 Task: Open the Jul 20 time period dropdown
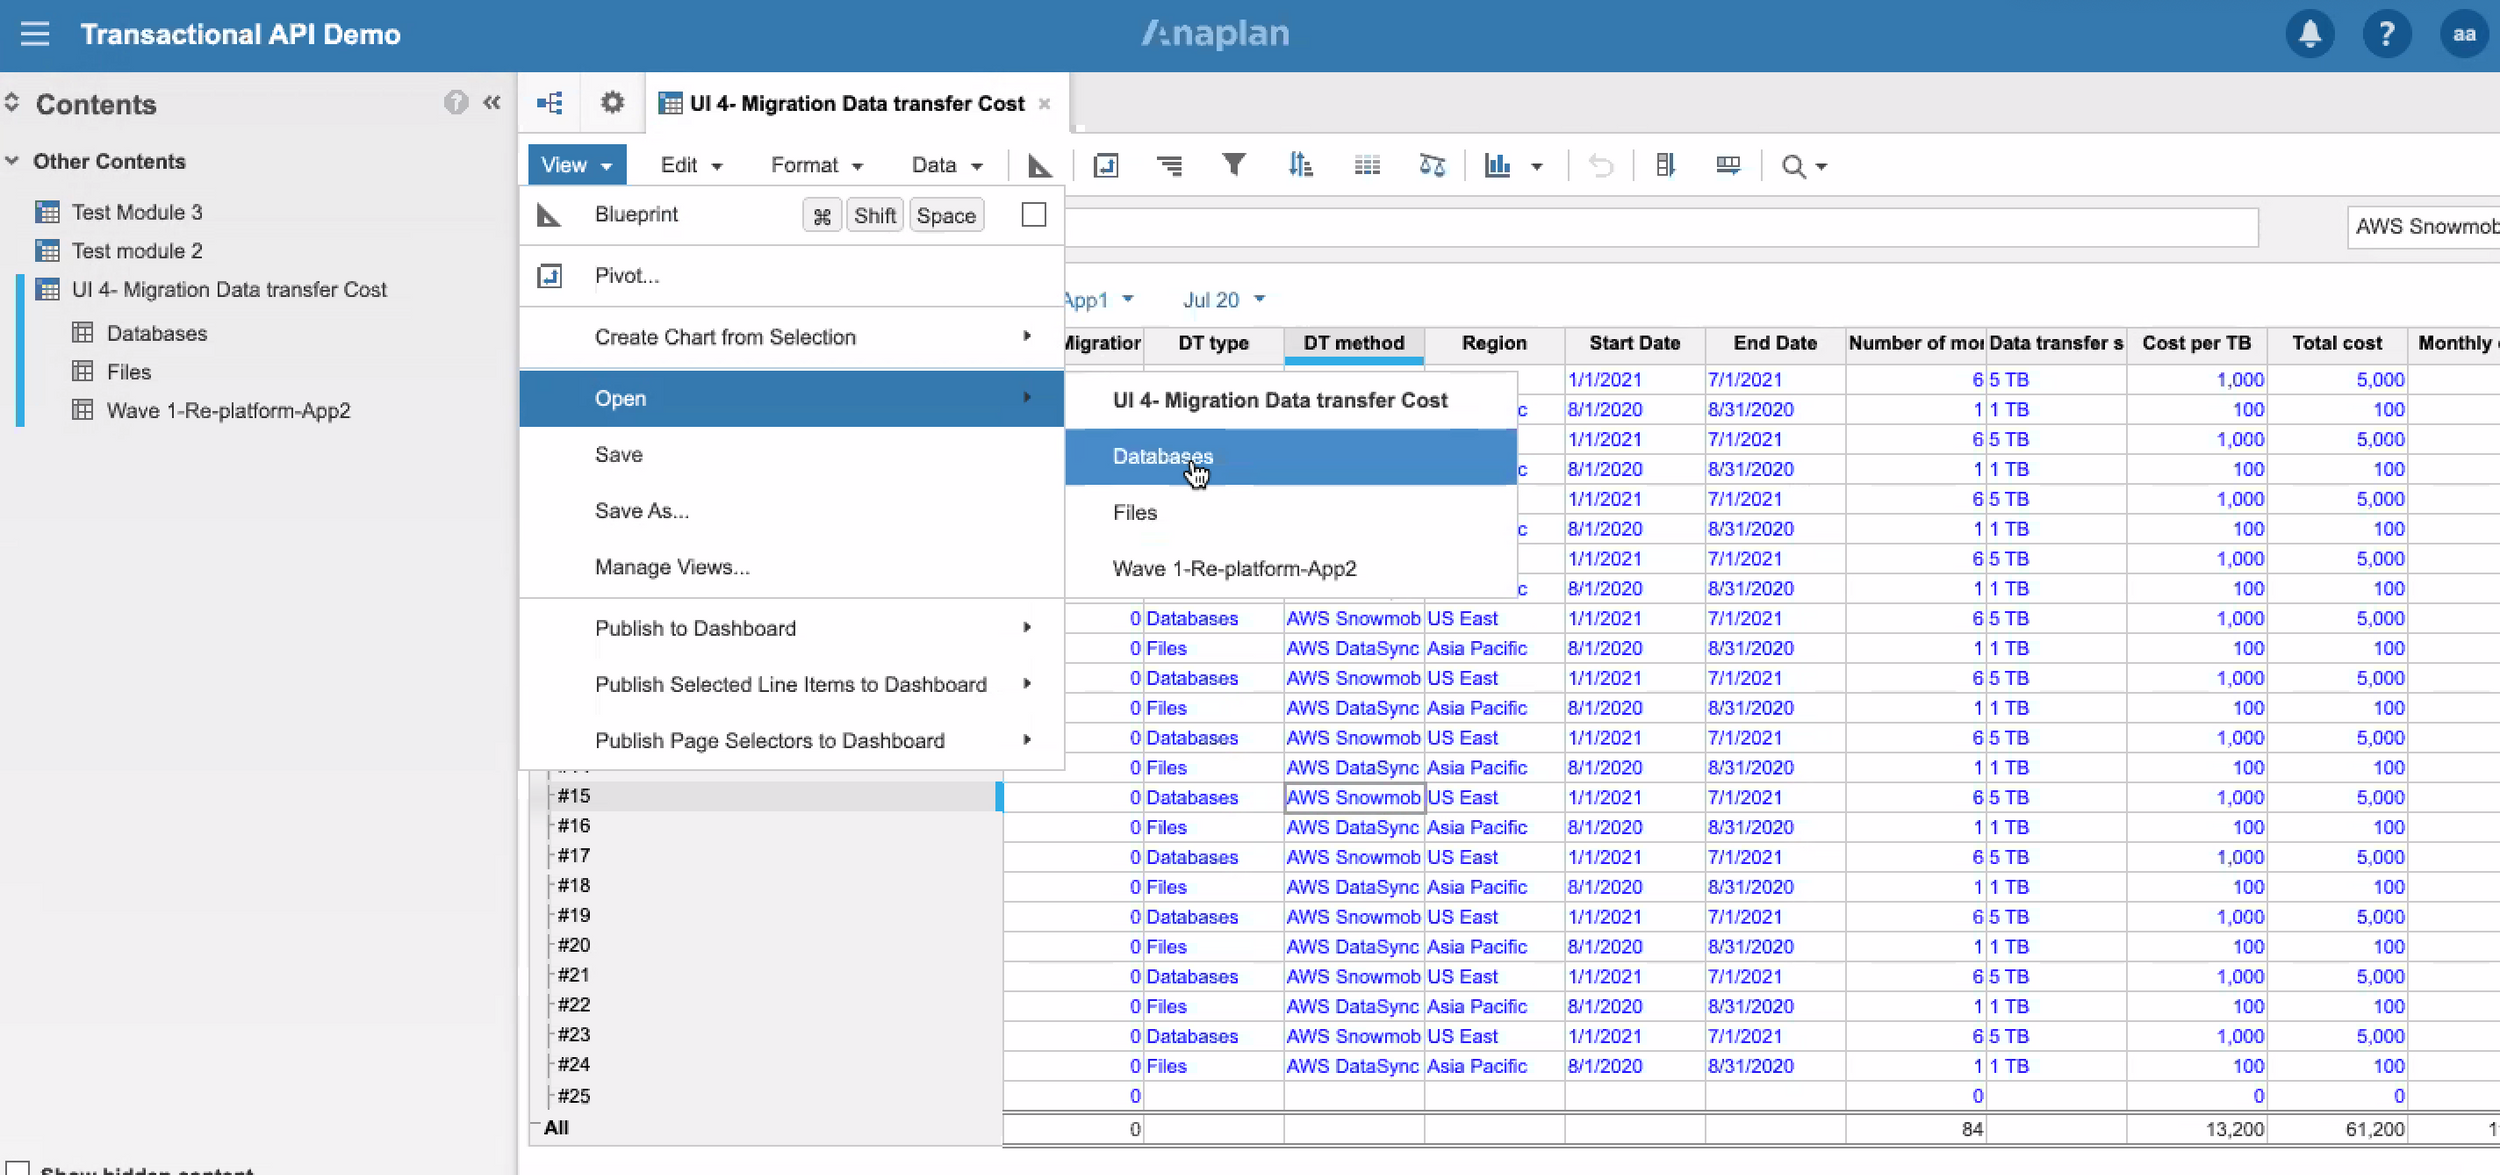tap(1222, 299)
